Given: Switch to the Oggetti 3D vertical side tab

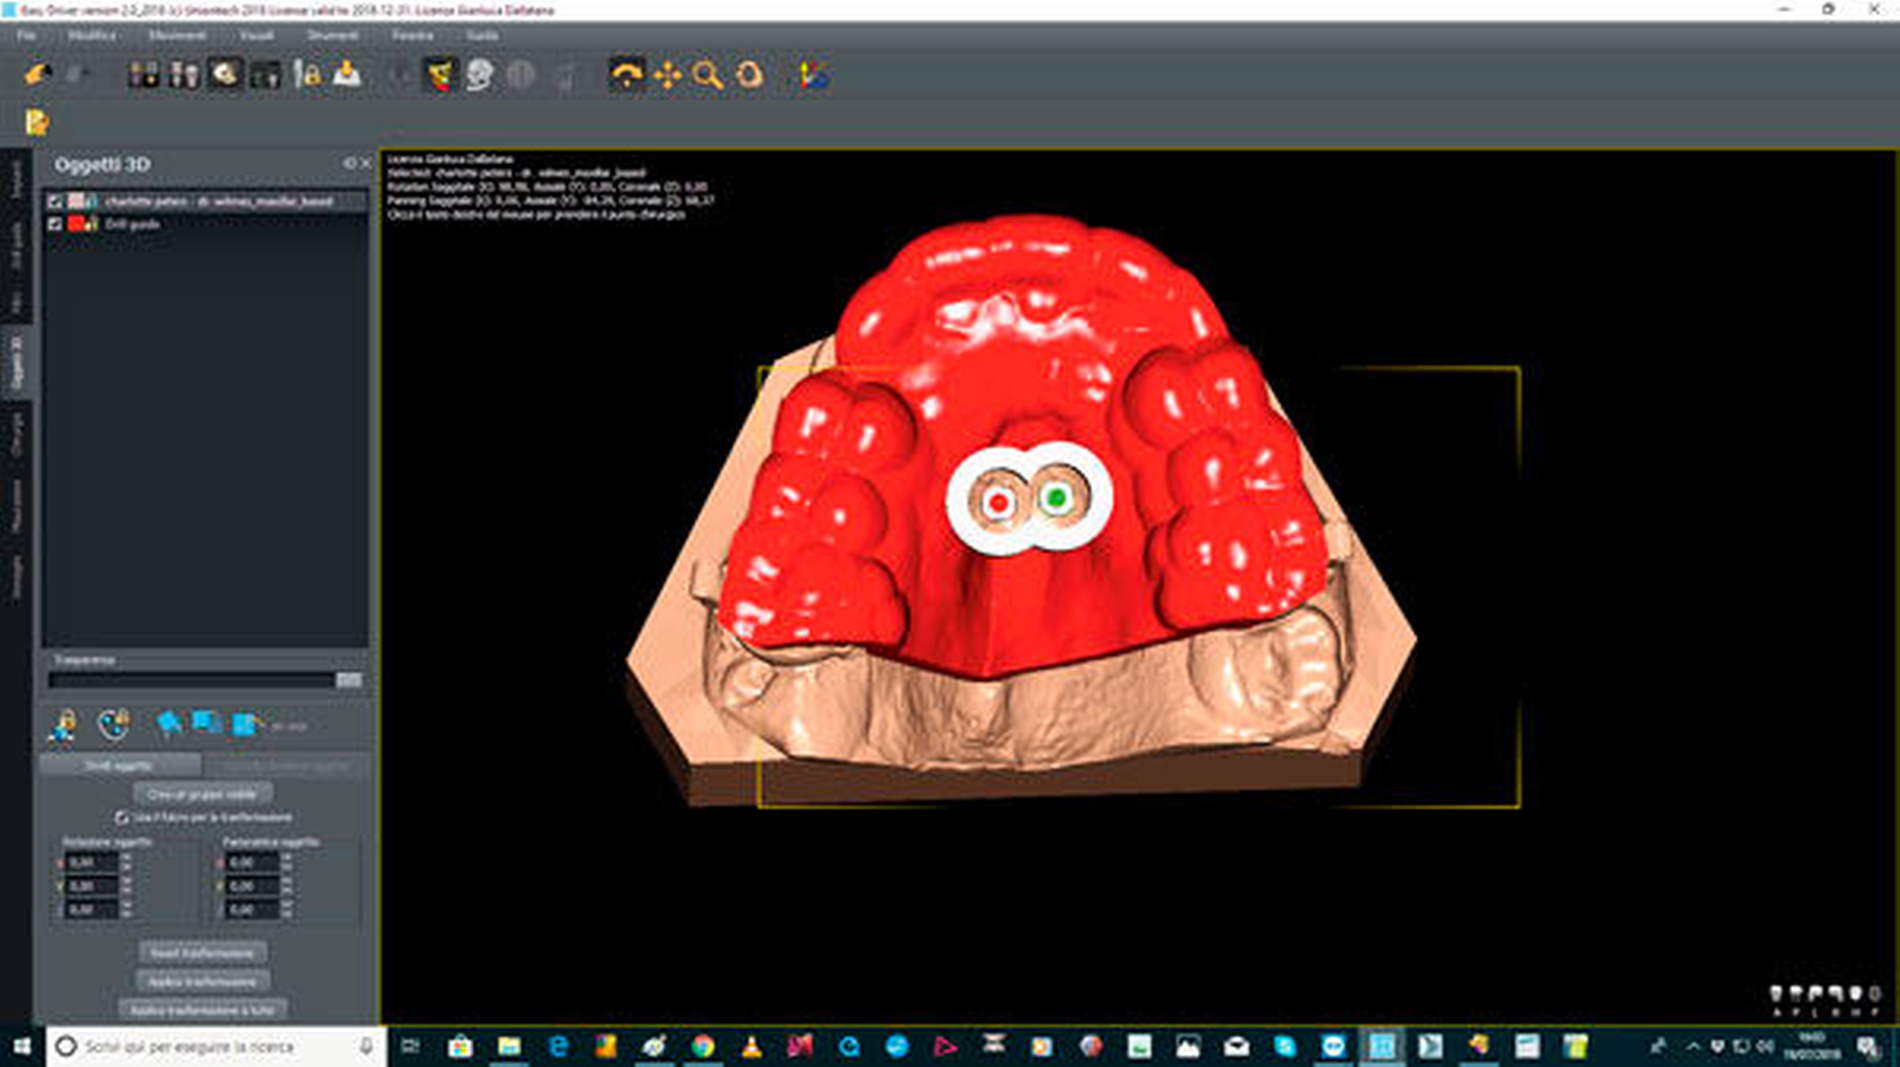Looking at the screenshot, I should click(16, 362).
